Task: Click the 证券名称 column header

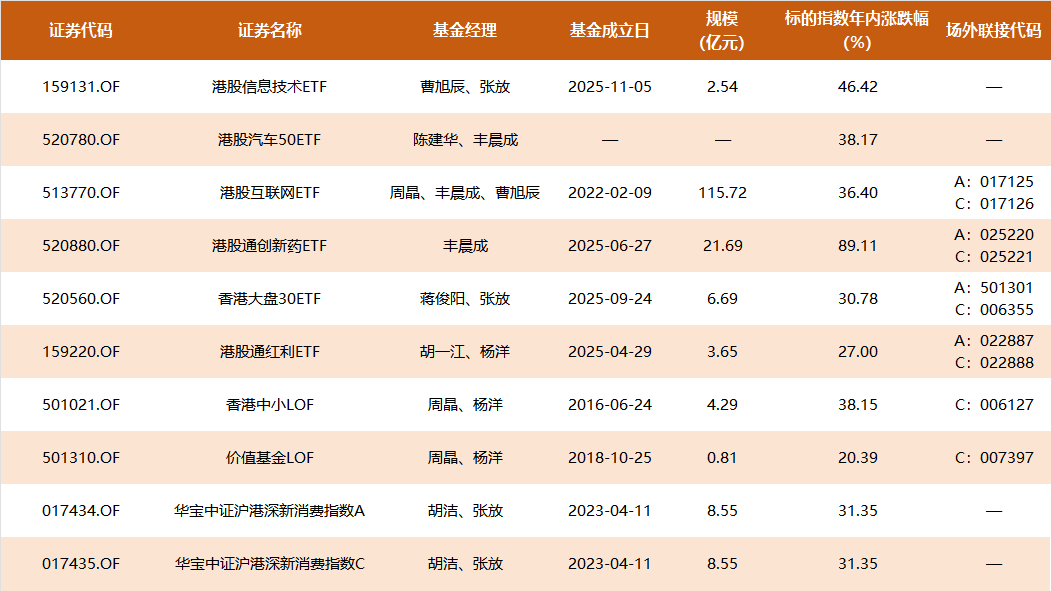Action: click(x=269, y=31)
